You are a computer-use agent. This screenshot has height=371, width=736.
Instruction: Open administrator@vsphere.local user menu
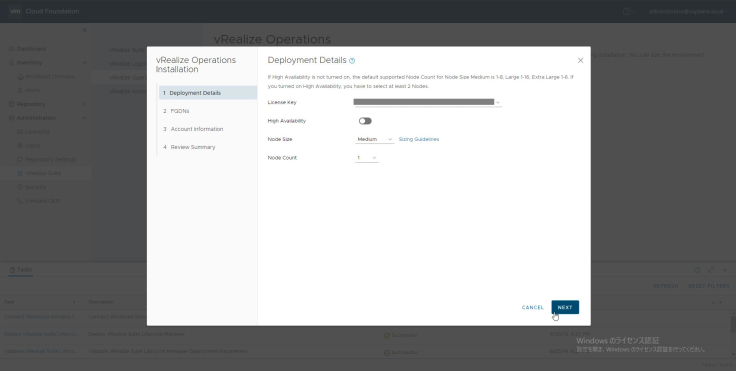tap(689, 11)
